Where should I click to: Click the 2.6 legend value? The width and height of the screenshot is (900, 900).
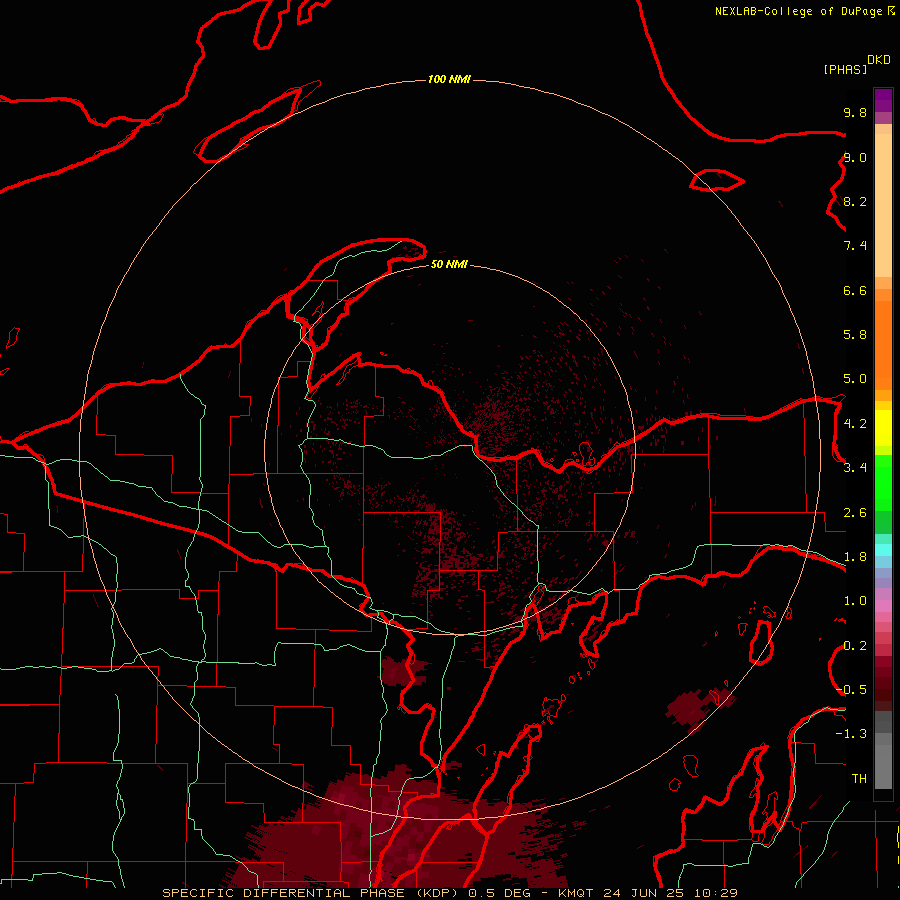click(x=855, y=512)
